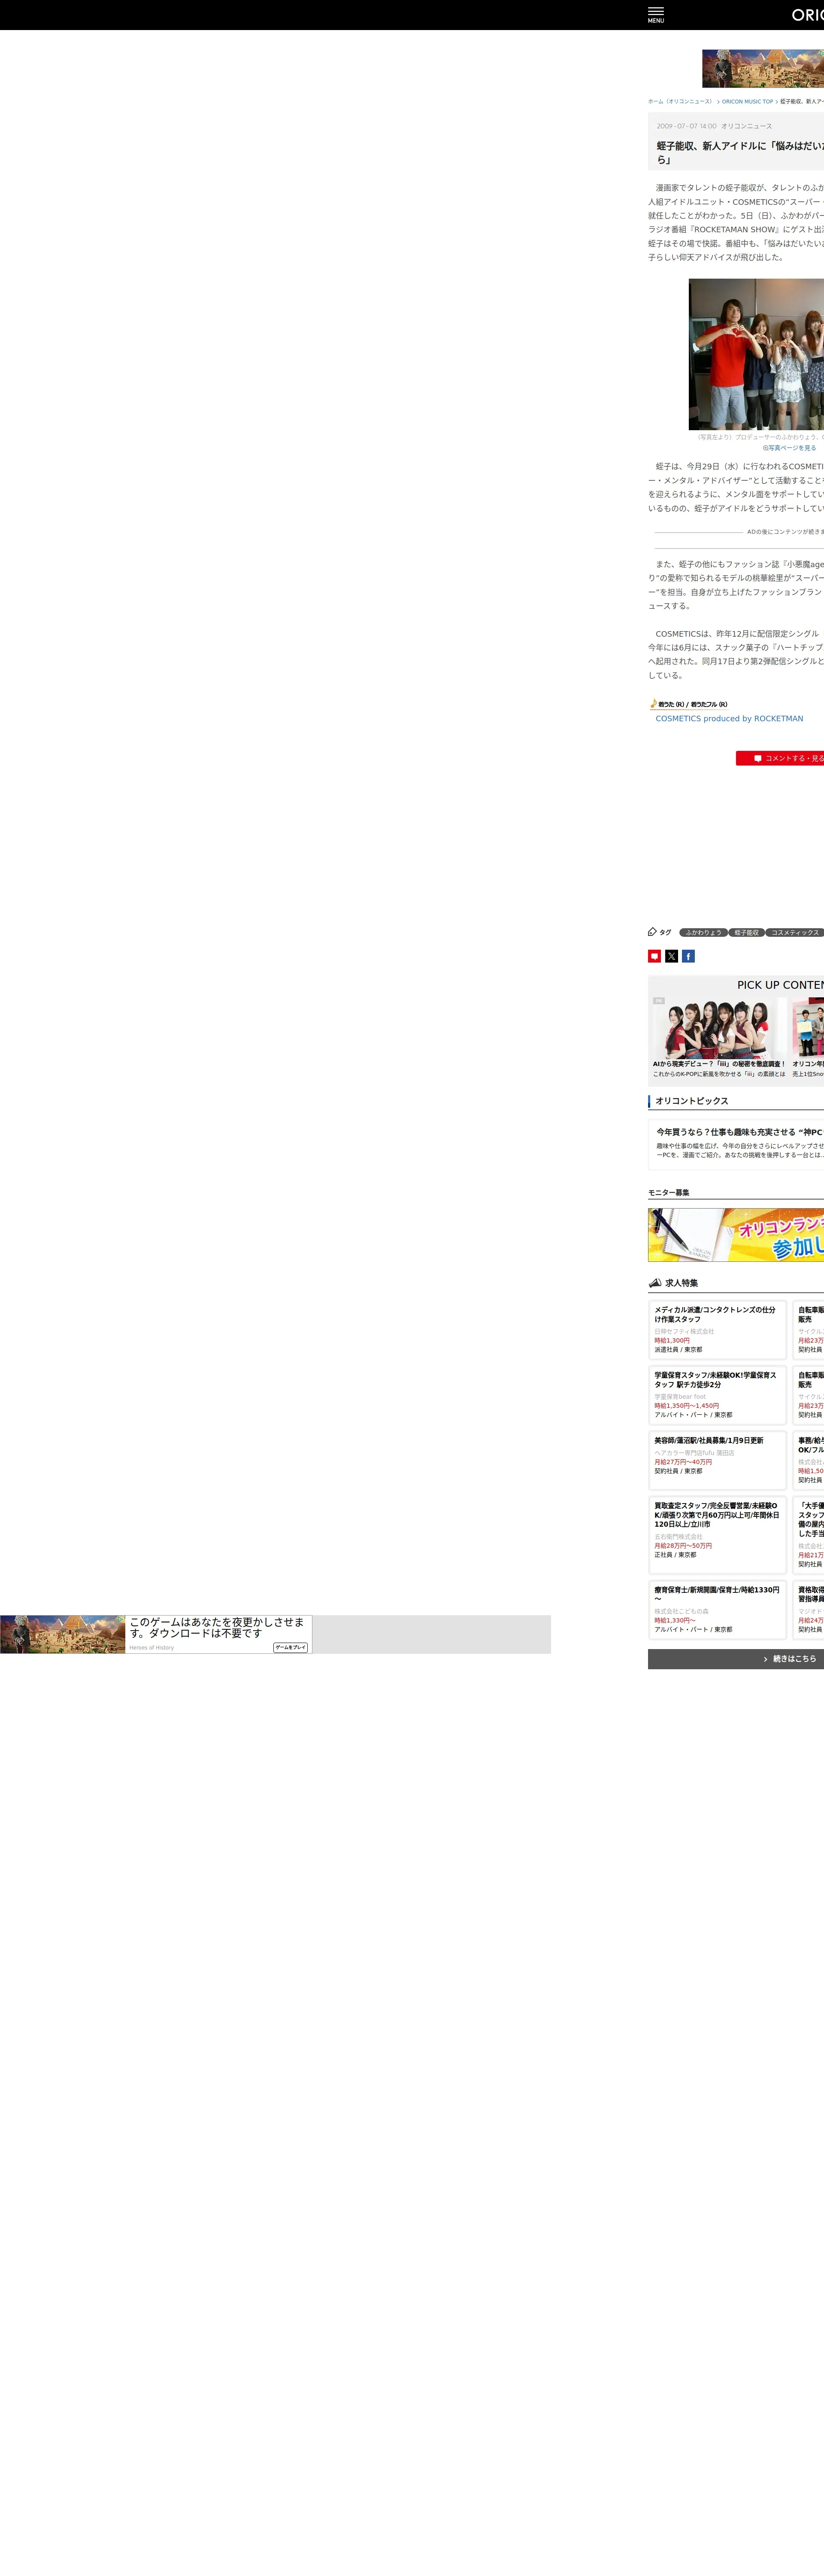Click the red コメントする・見る button

tap(780, 758)
